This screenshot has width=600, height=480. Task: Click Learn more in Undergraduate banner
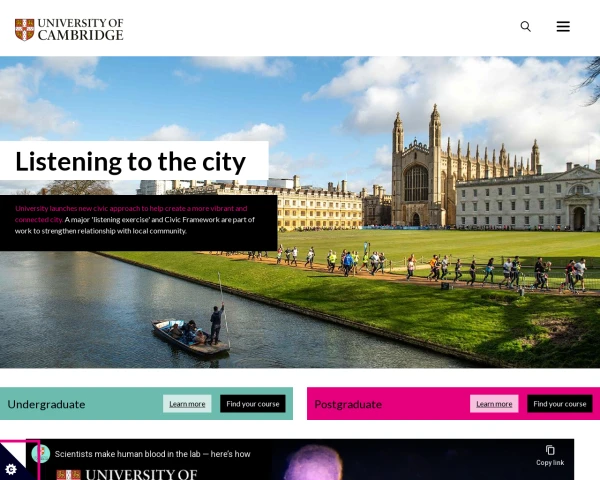[187, 404]
